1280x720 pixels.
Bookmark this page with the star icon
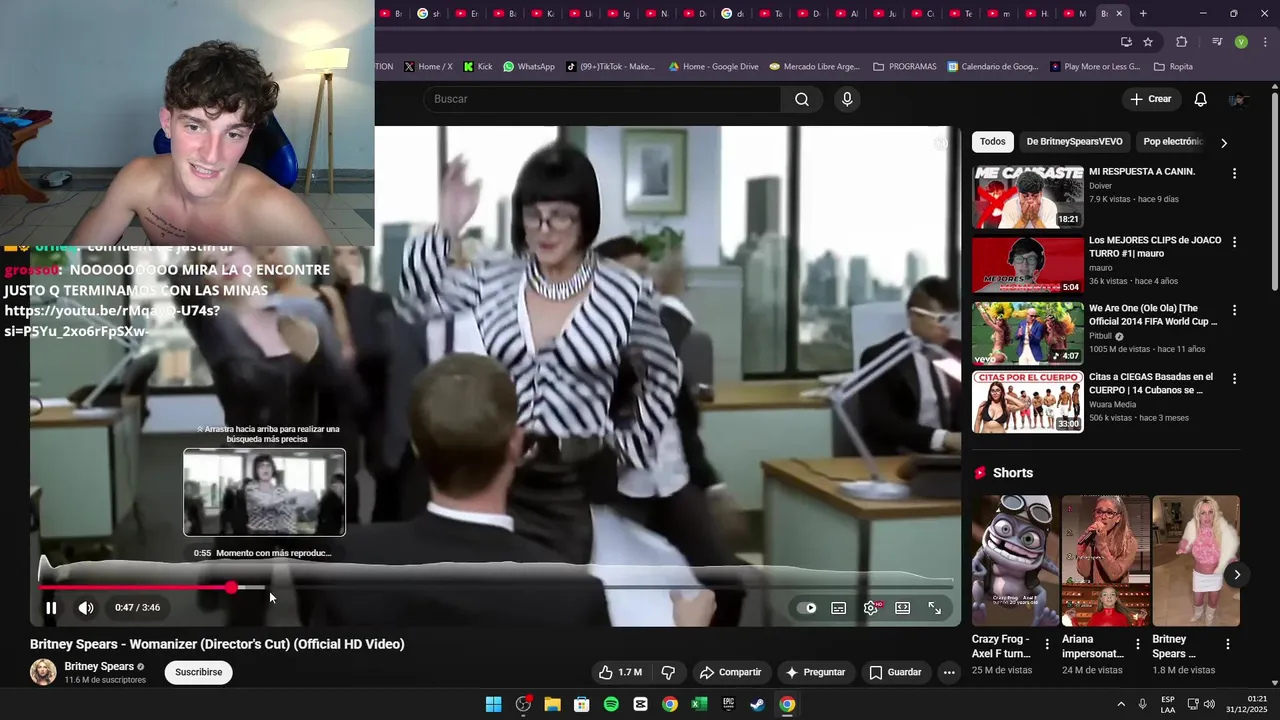[1148, 42]
